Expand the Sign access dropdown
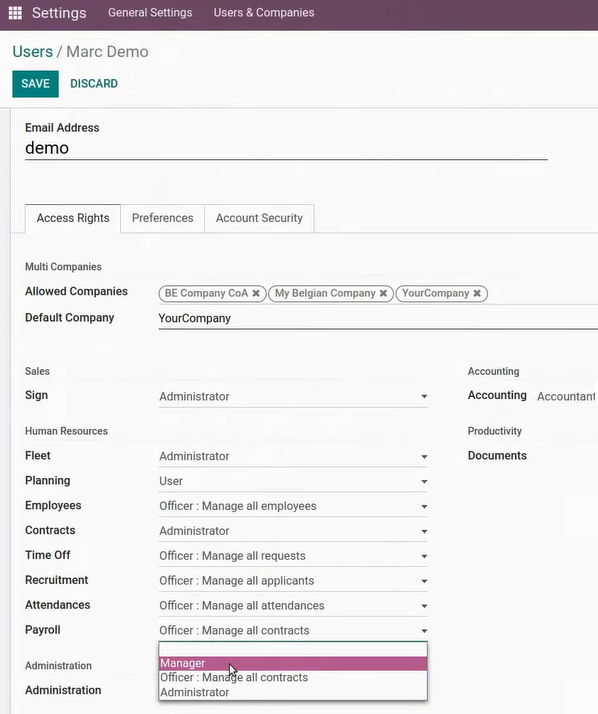 [293, 396]
